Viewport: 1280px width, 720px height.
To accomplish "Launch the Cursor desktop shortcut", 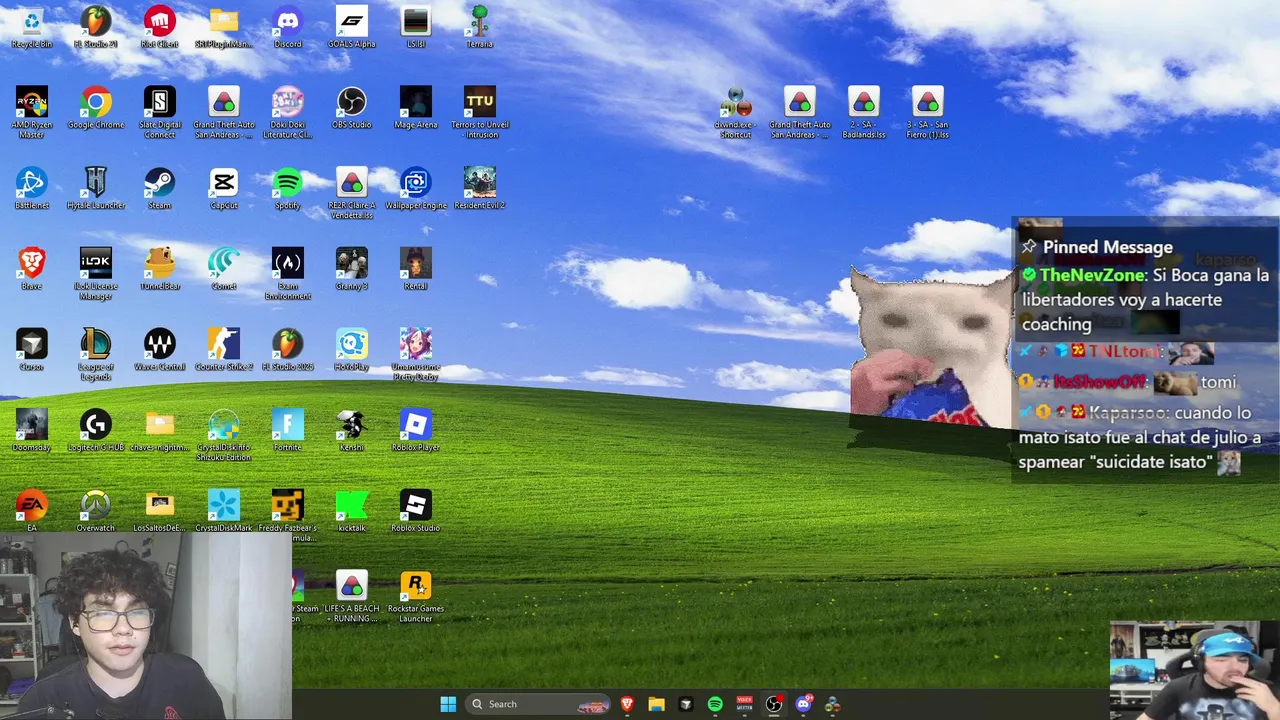I will click(32, 350).
